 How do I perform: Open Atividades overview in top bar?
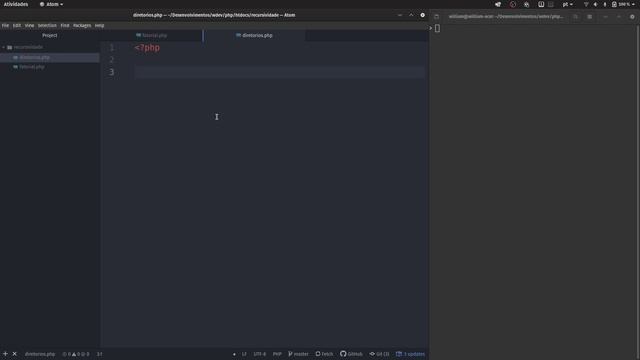pos(16,4)
